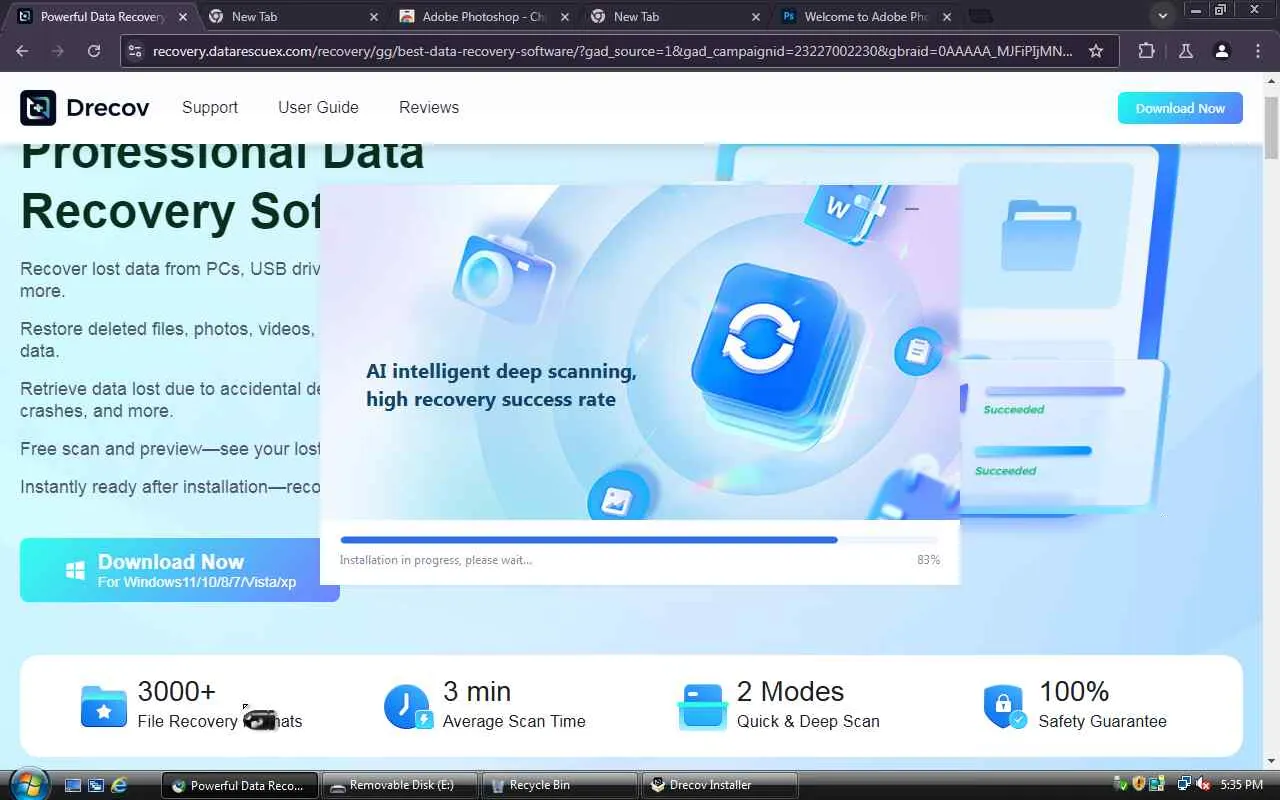1280x800 pixels.
Task: Click the "Installation in progress, please wait..." text
Action: coord(436,560)
